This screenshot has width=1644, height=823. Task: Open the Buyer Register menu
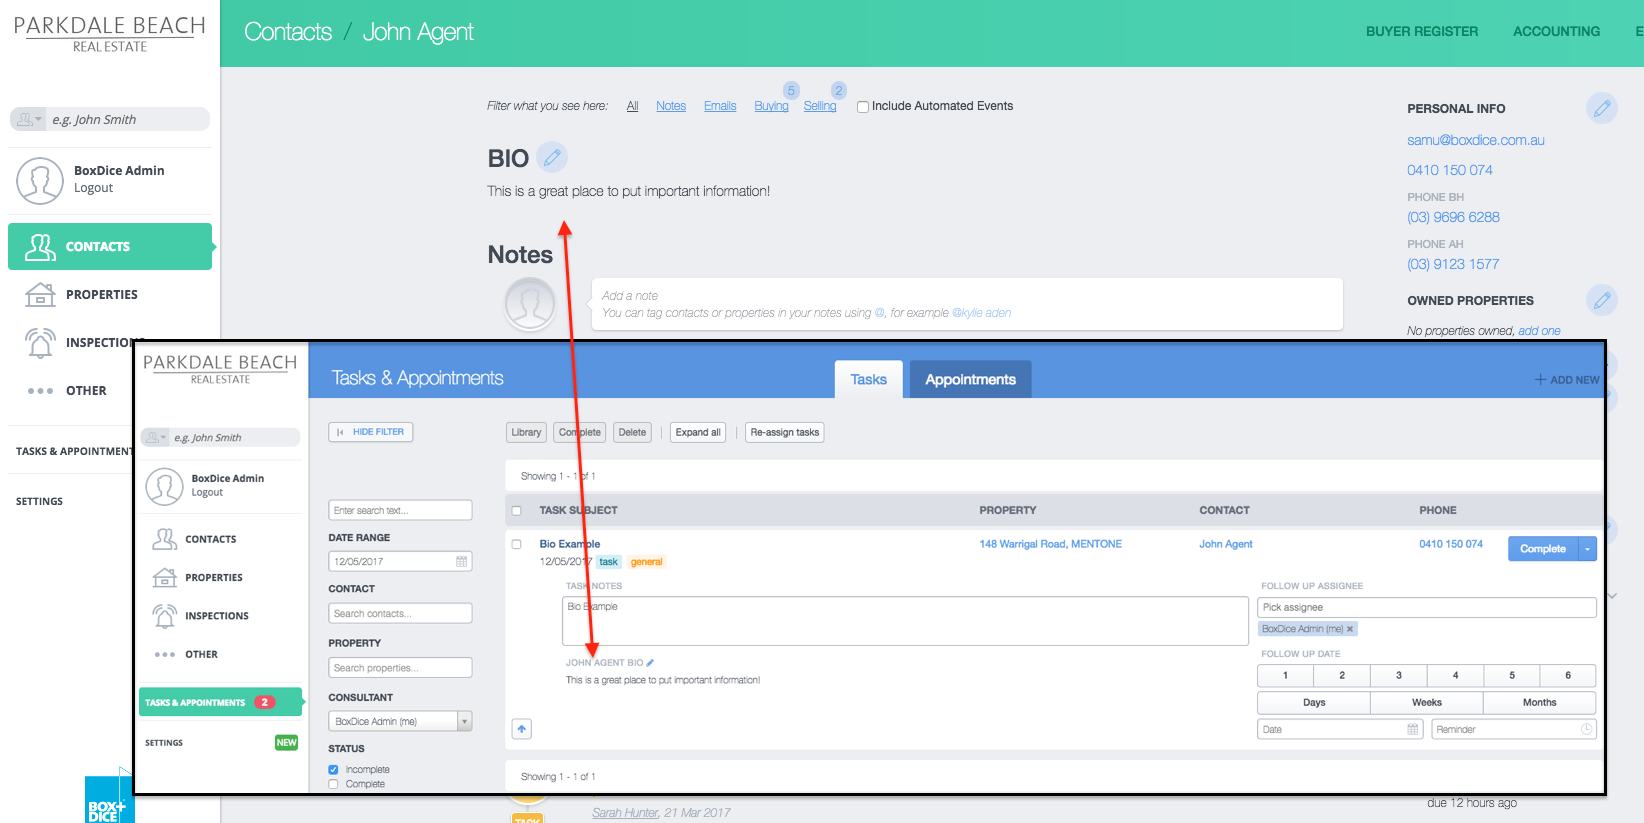pos(1422,32)
